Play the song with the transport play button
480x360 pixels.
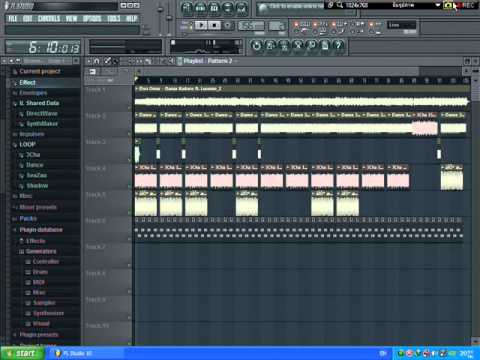click(201, 25)
